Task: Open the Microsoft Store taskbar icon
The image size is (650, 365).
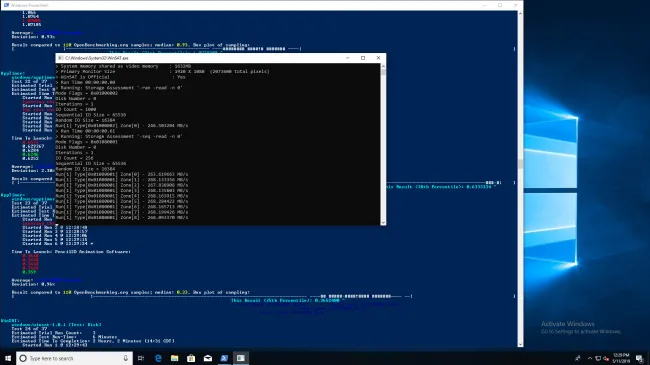Action: click(191, 358)
